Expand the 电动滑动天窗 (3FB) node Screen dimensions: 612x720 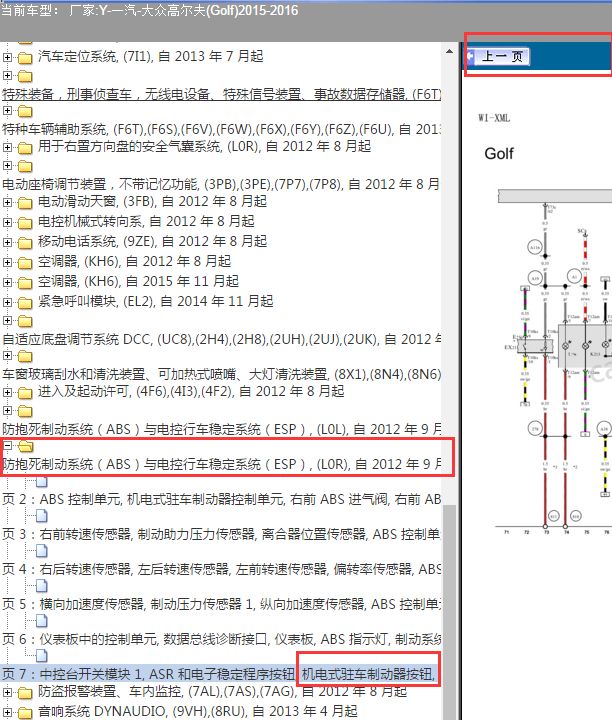coord(7,202)
